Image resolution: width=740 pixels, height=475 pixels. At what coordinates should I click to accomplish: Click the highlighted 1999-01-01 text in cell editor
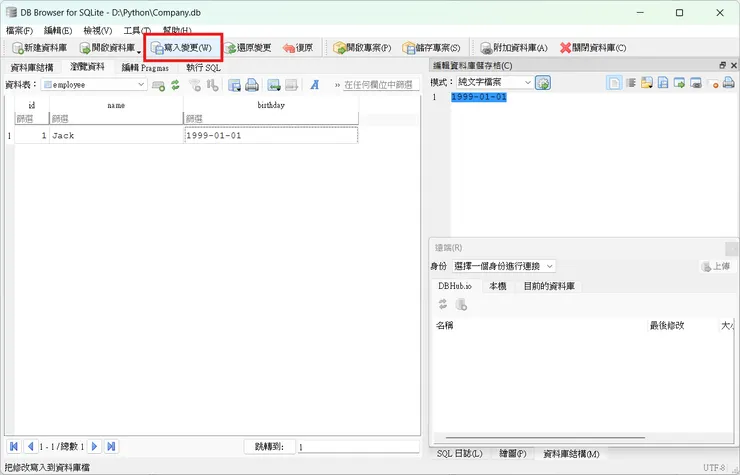click(479, 97)
